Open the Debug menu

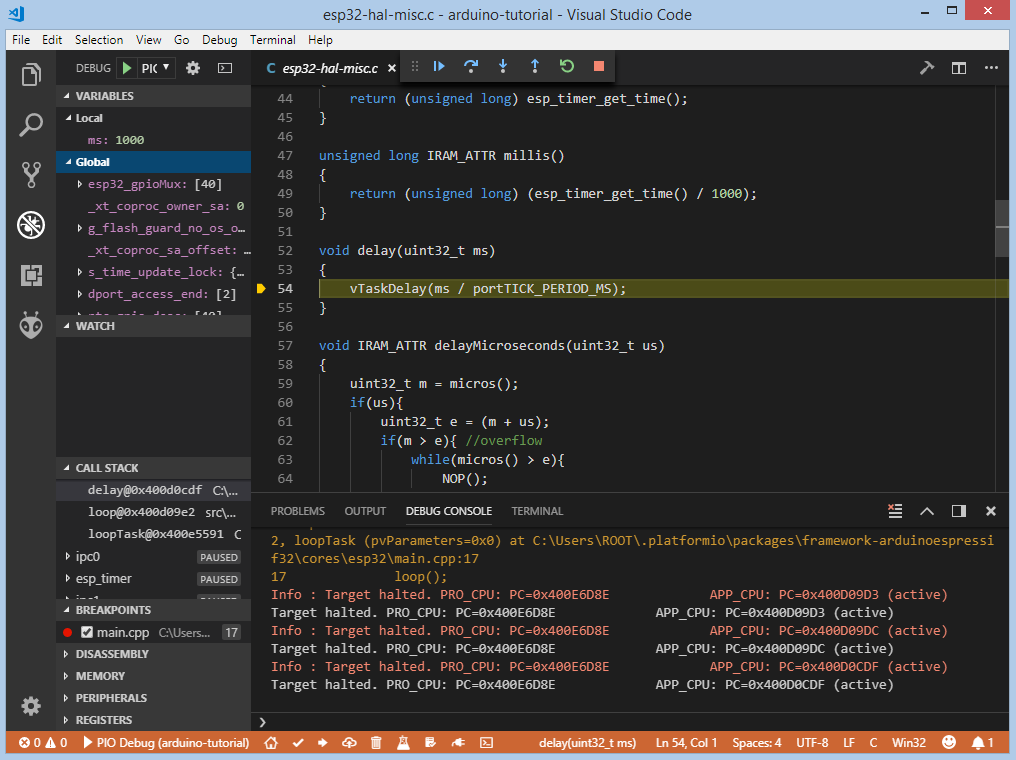220,40
